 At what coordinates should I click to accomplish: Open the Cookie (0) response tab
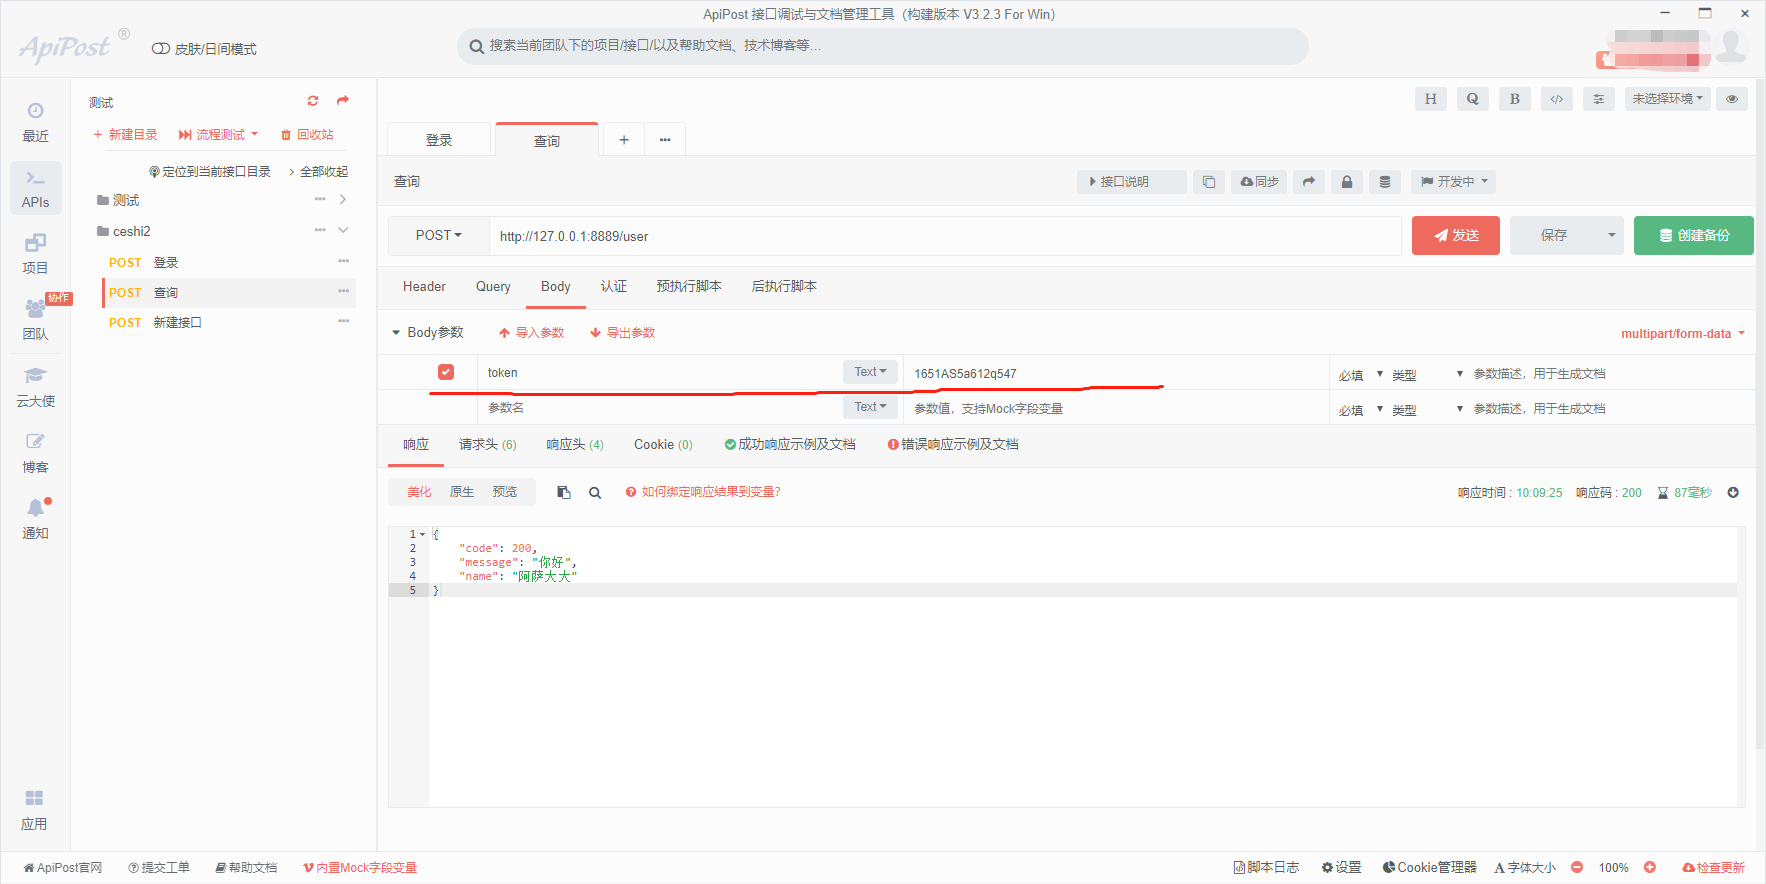(663, 445)
